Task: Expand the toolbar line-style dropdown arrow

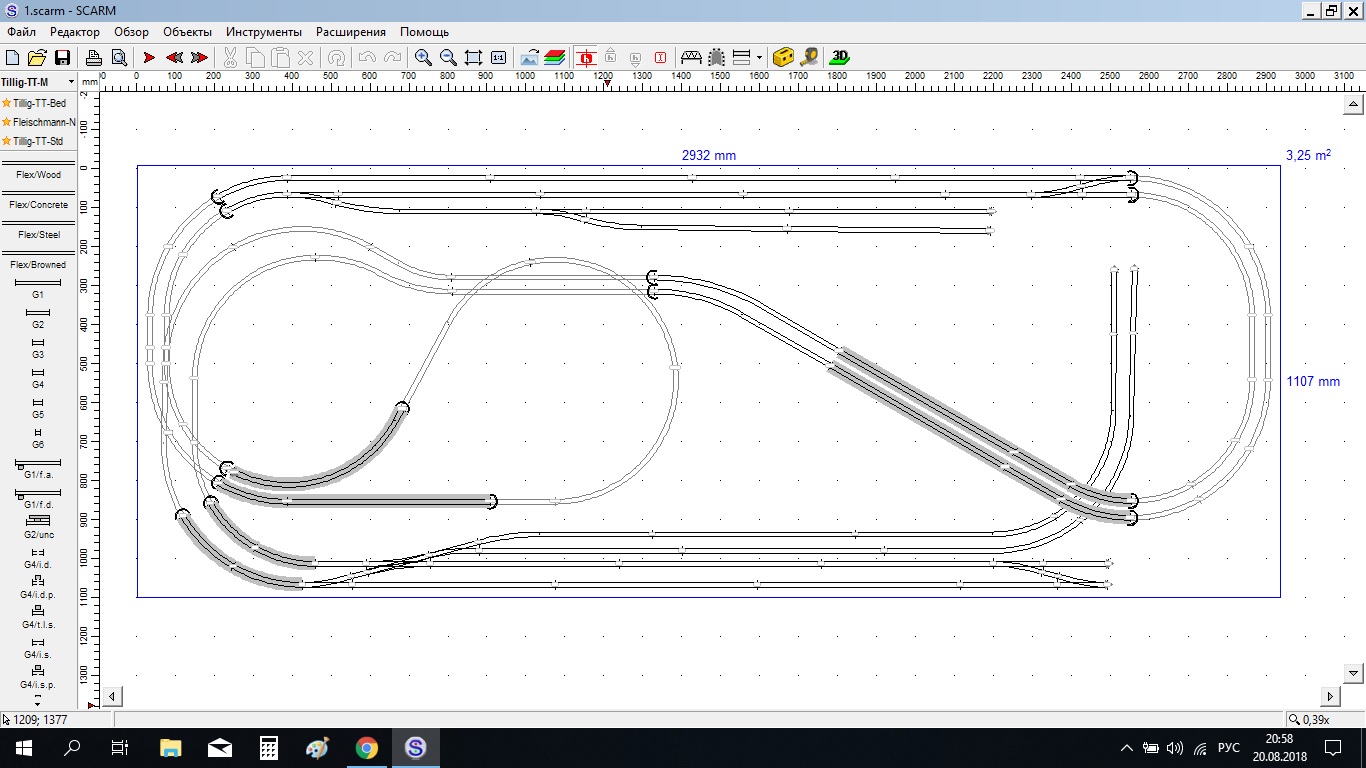Action: (759, 57)
